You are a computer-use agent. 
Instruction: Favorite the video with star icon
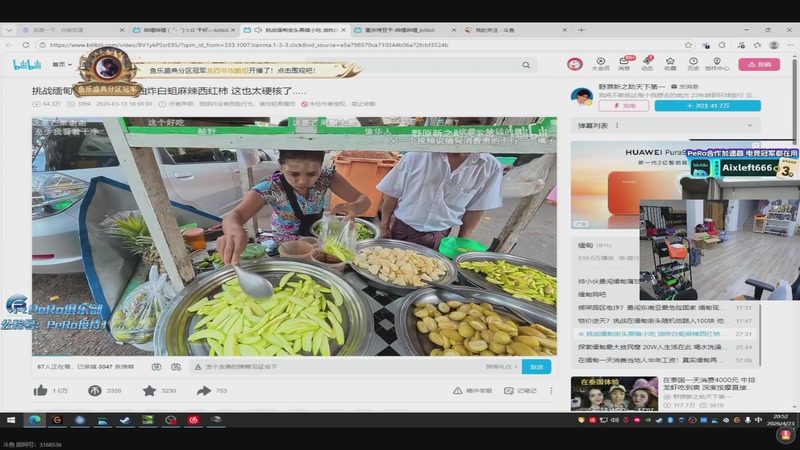149,391
